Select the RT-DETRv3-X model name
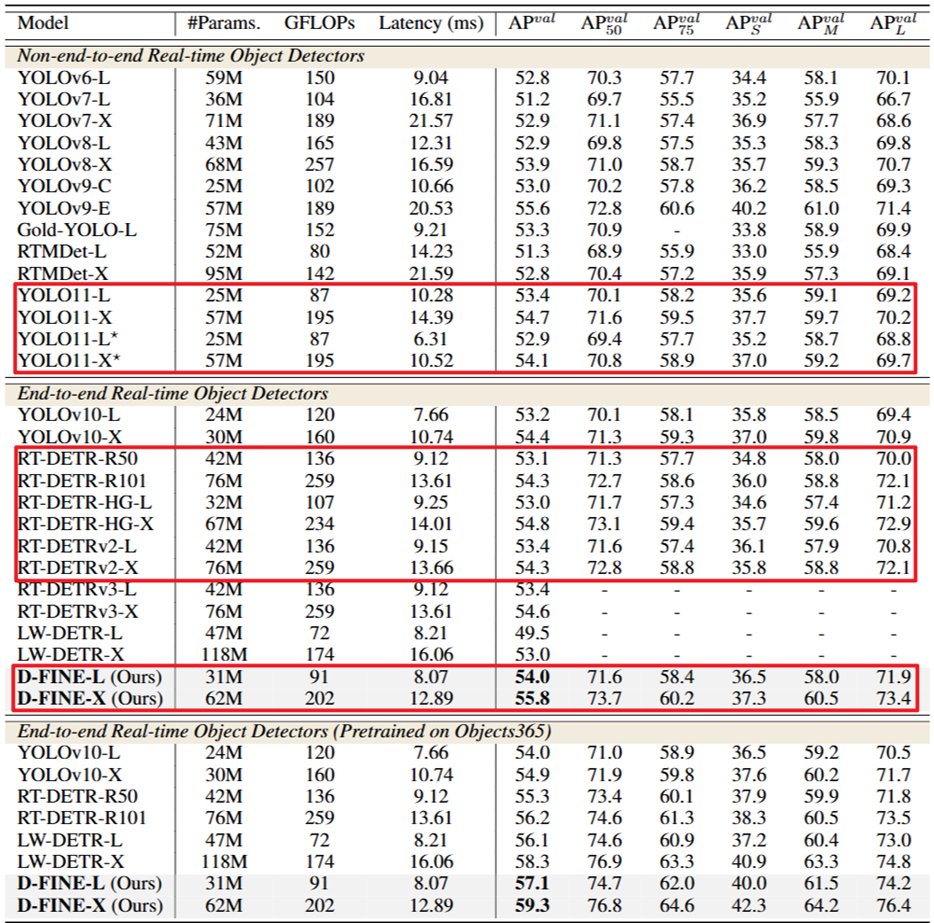Image resolution: width=934 pixels, height=923 pixels. [78, 612]
